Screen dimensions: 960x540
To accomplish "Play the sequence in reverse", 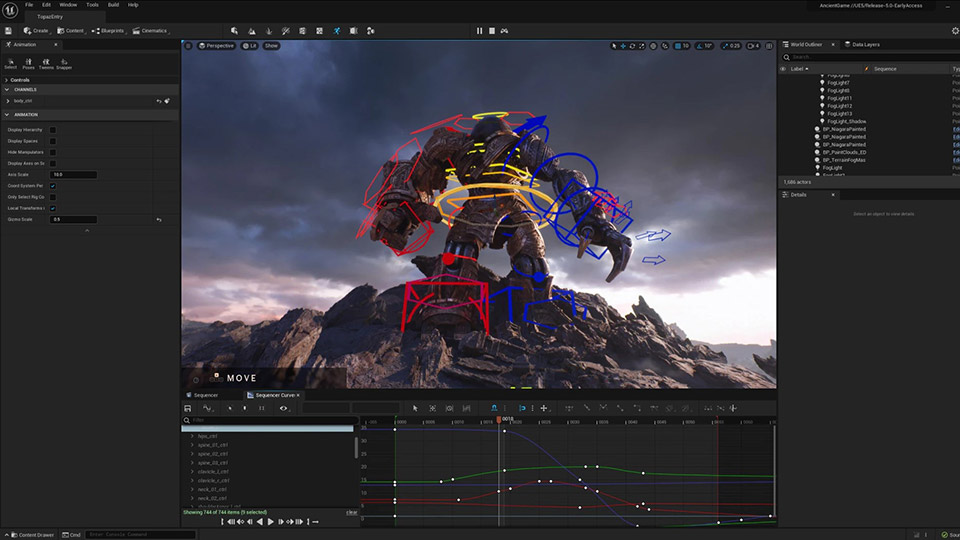I will [260, 522].
